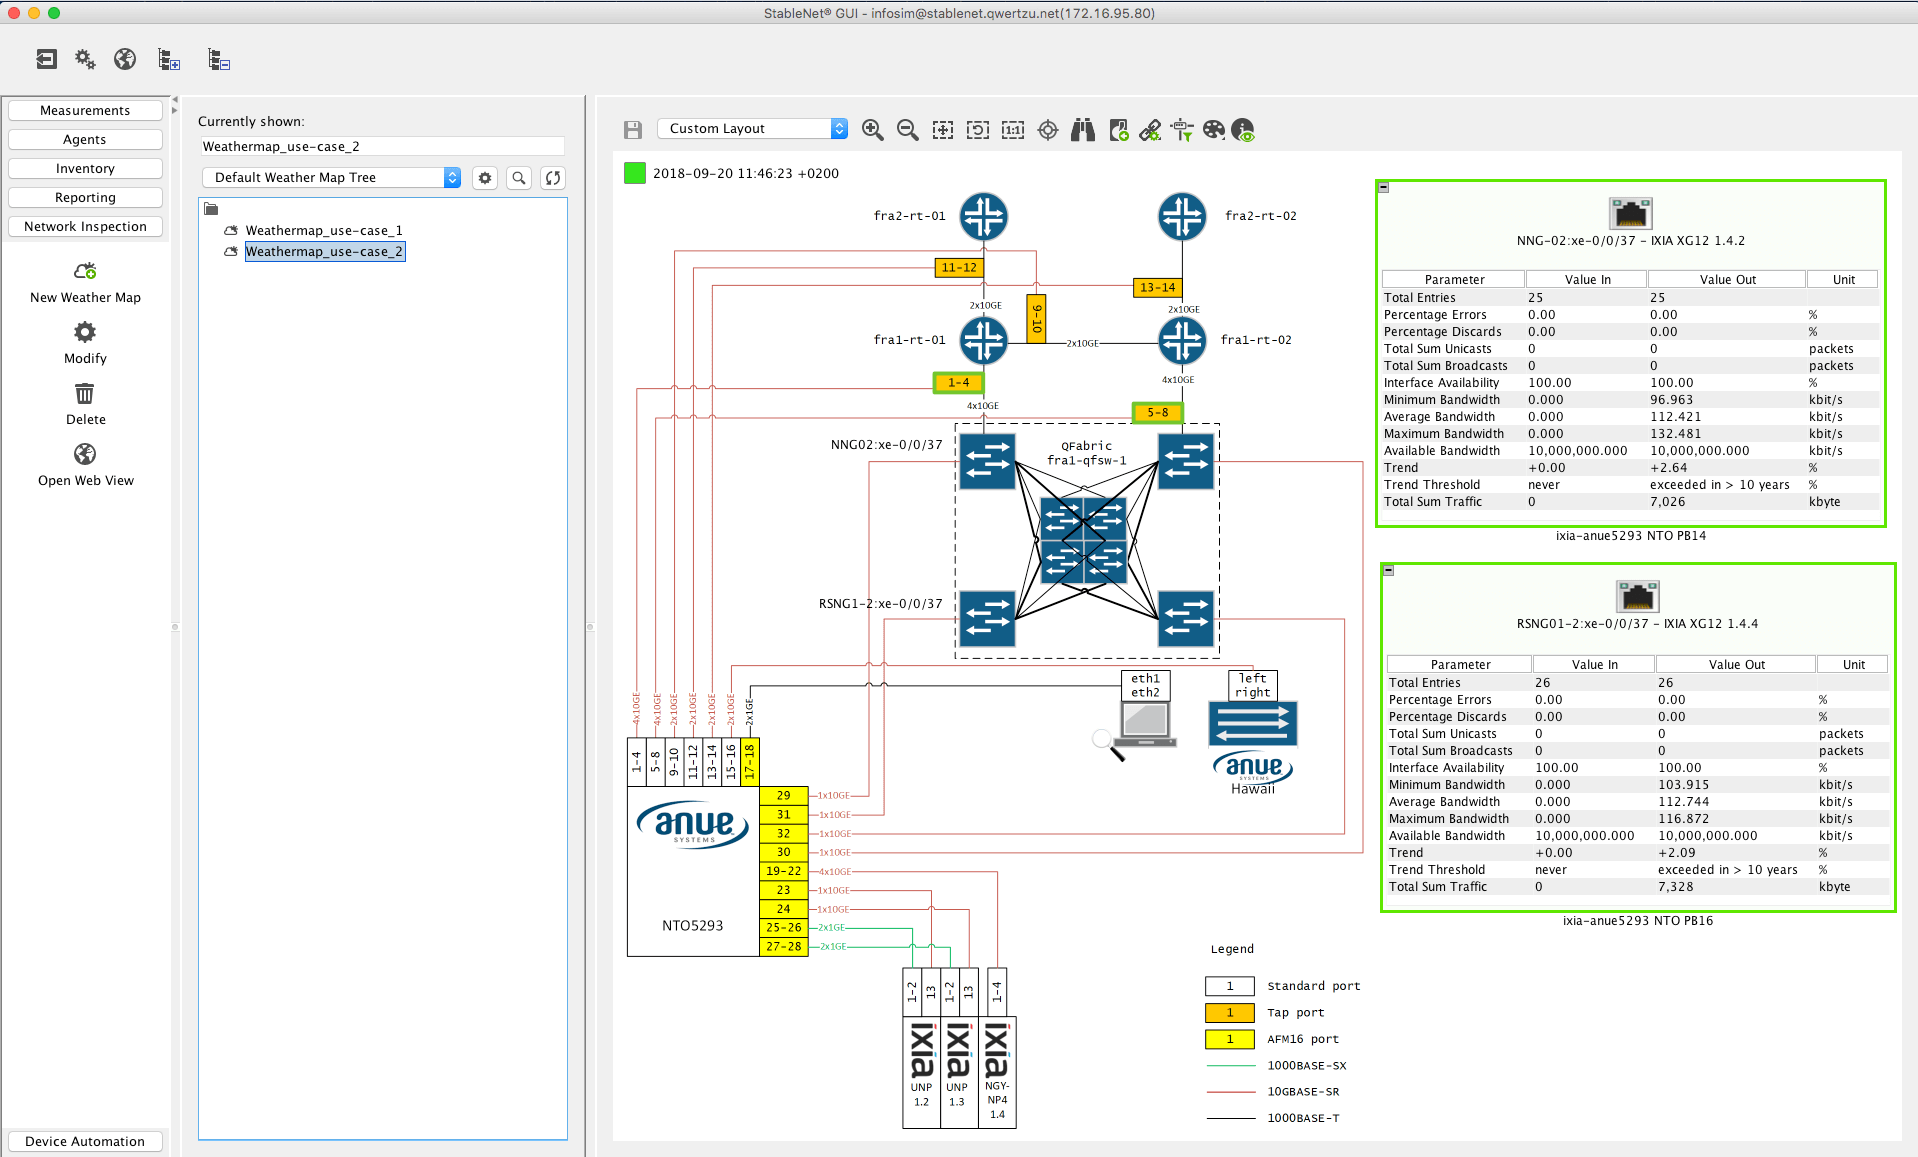This screenshot has height=1157, width=1918.
Task: Click the fit-to-window zoom icon
Action: point(942,130)
